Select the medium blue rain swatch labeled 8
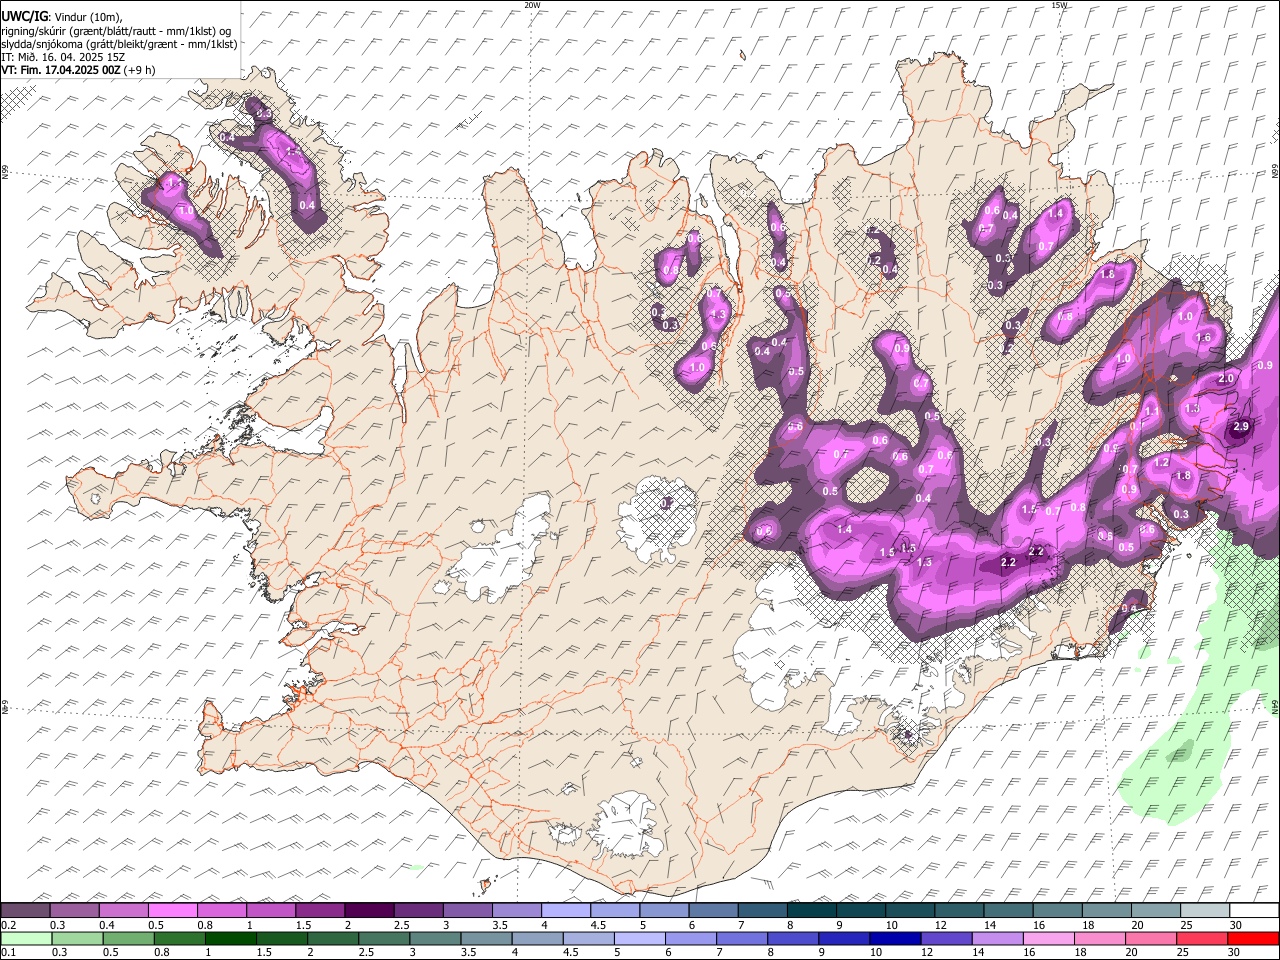 (x=793, y=938)
